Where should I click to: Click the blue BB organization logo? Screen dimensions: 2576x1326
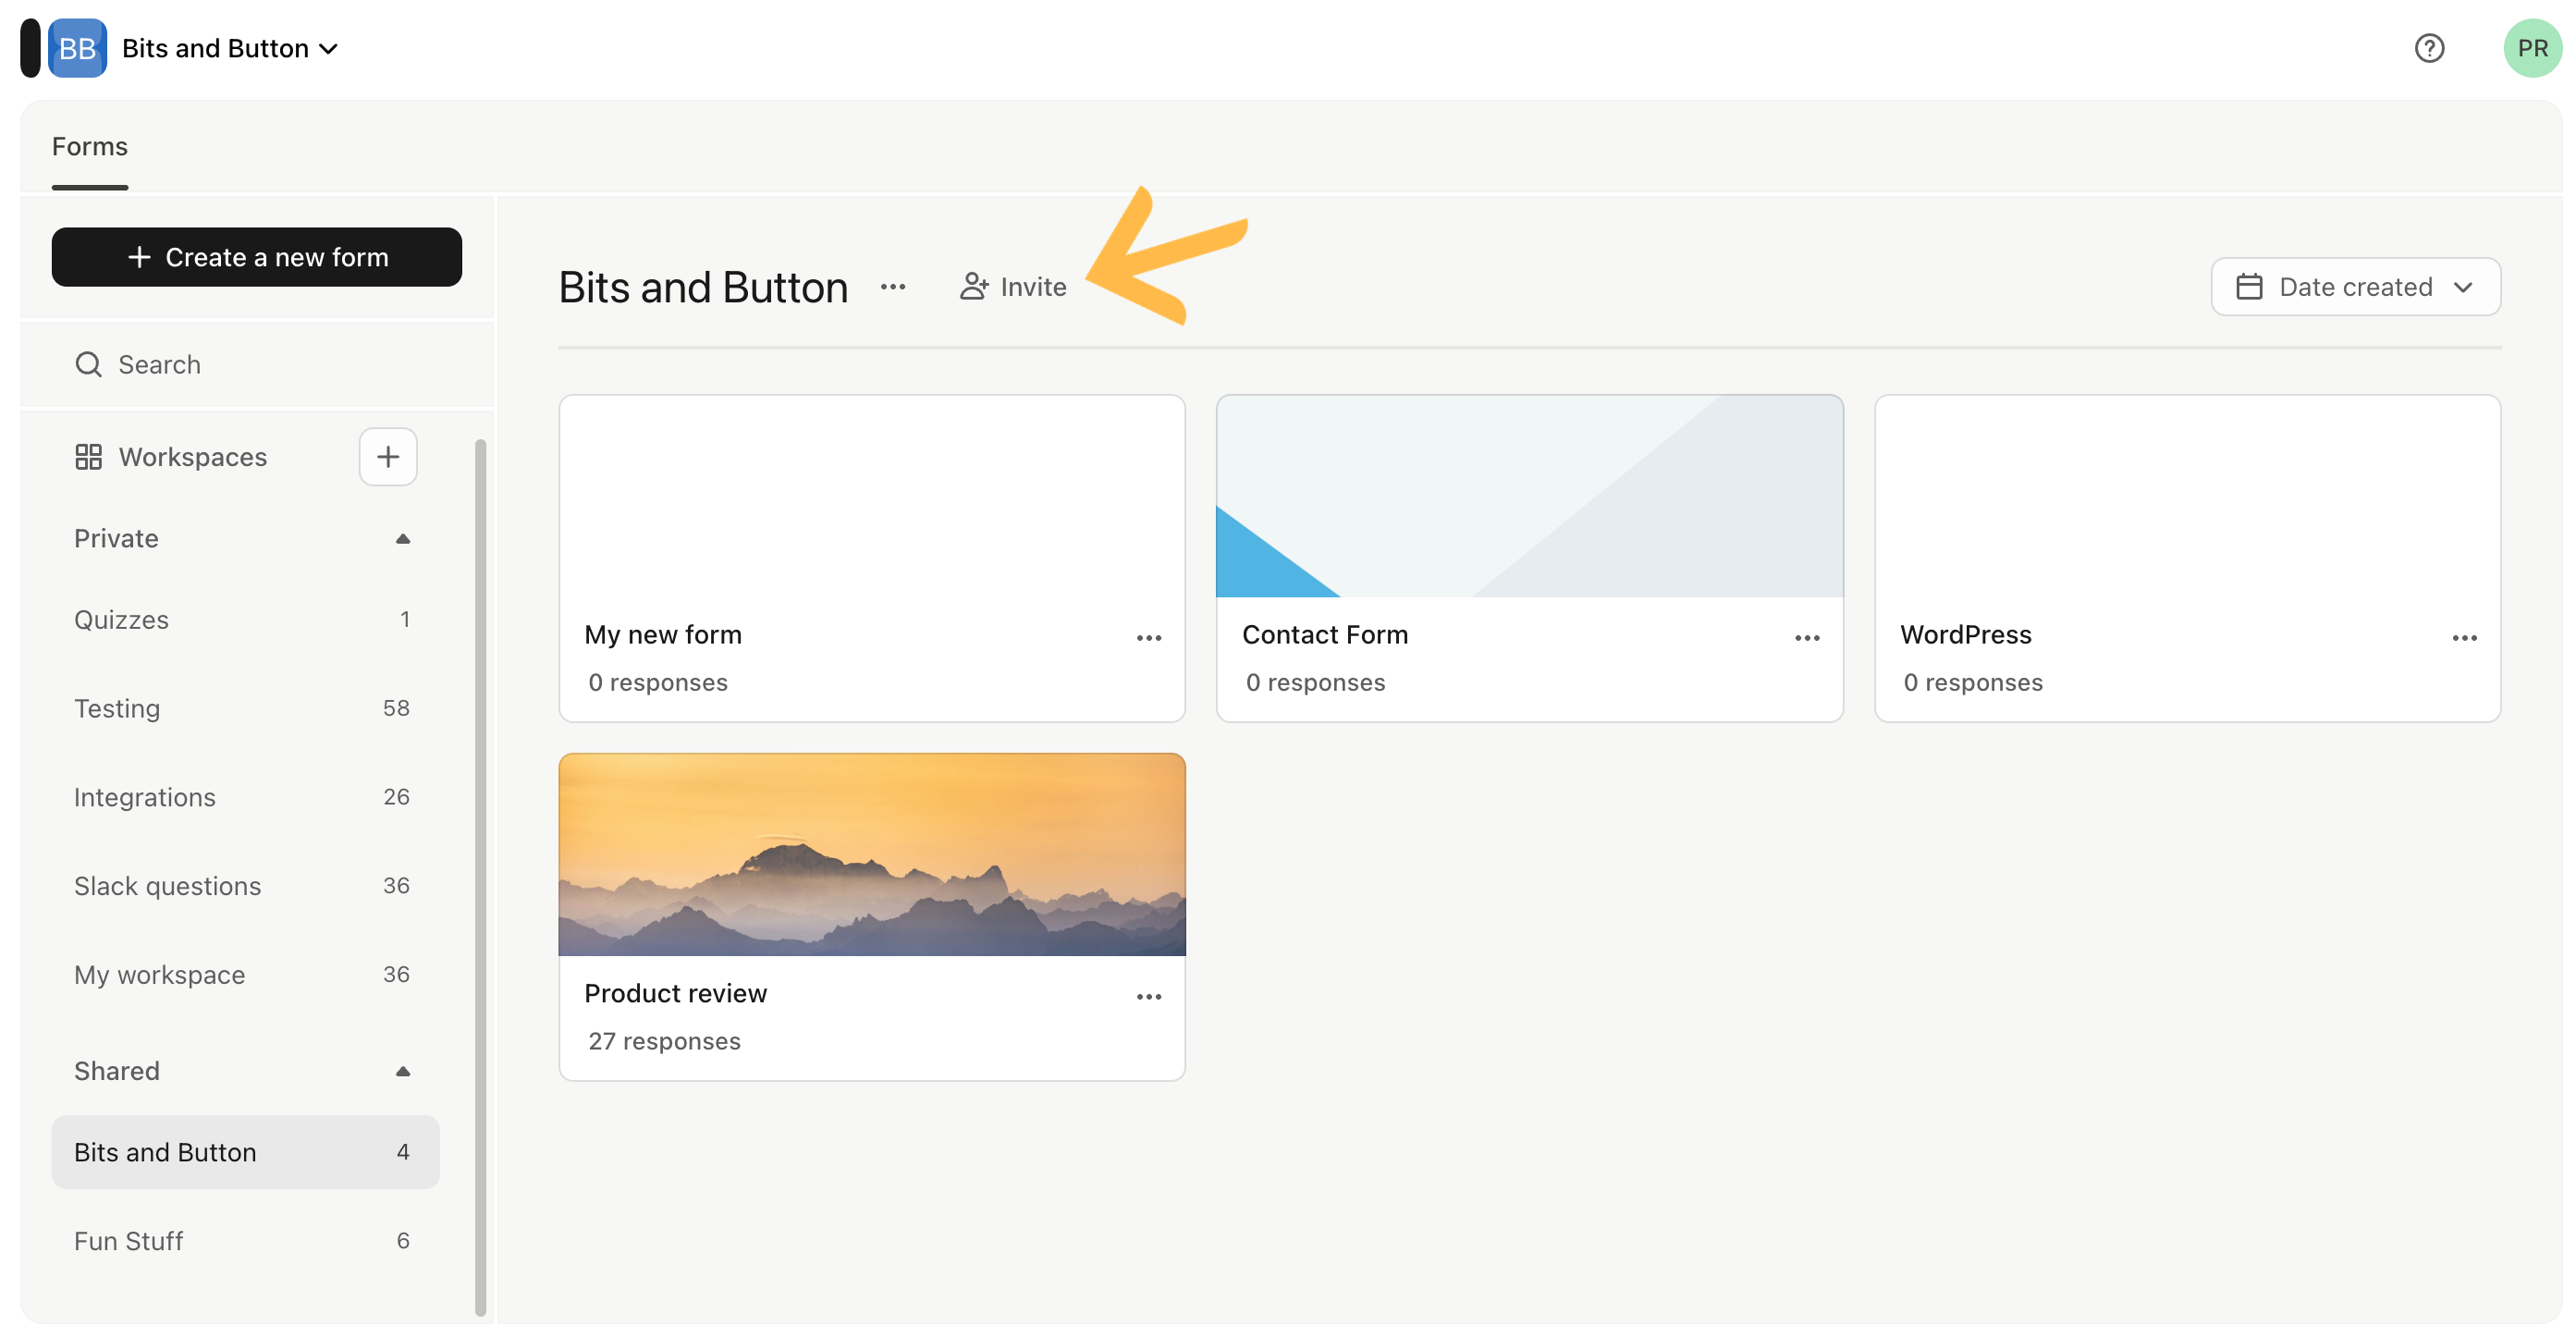click(77, 48)
